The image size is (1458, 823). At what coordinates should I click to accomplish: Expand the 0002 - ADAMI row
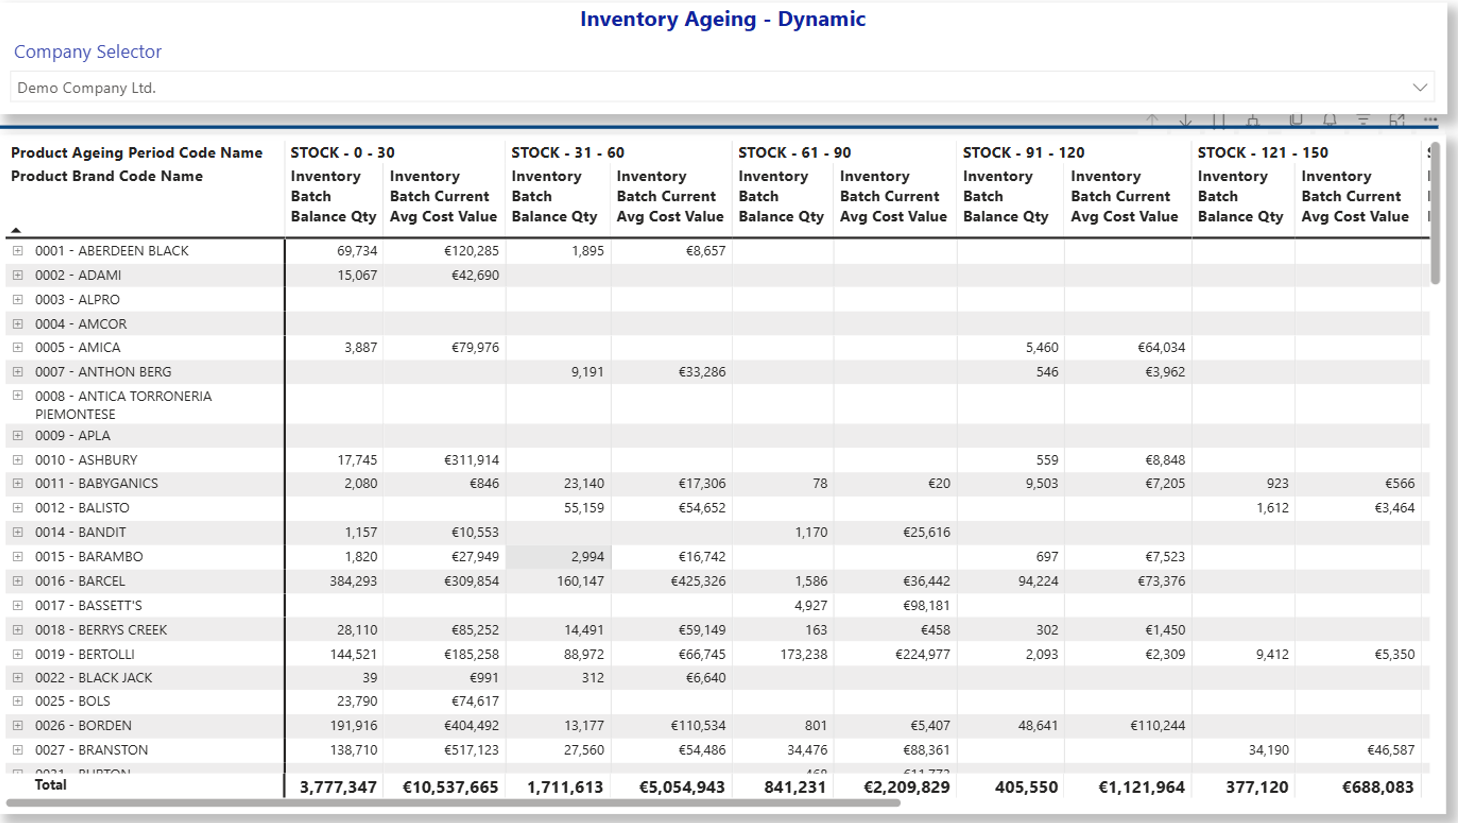pyautogui.click(x=18, y=275)
